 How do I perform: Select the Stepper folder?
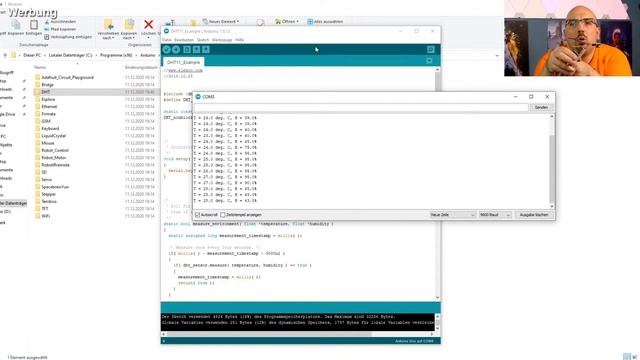pyautogui.click(x=48, y=194)
